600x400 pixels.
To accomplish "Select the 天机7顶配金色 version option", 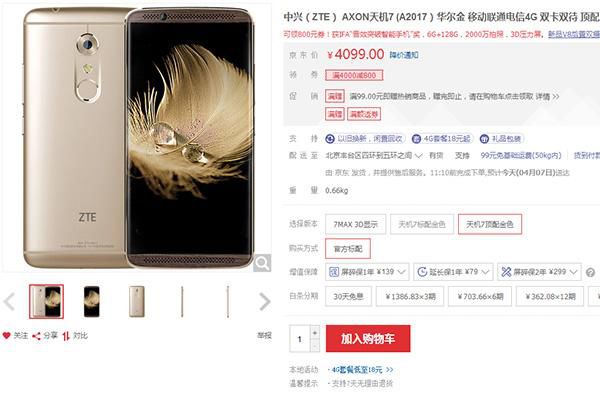I will 490,224.
